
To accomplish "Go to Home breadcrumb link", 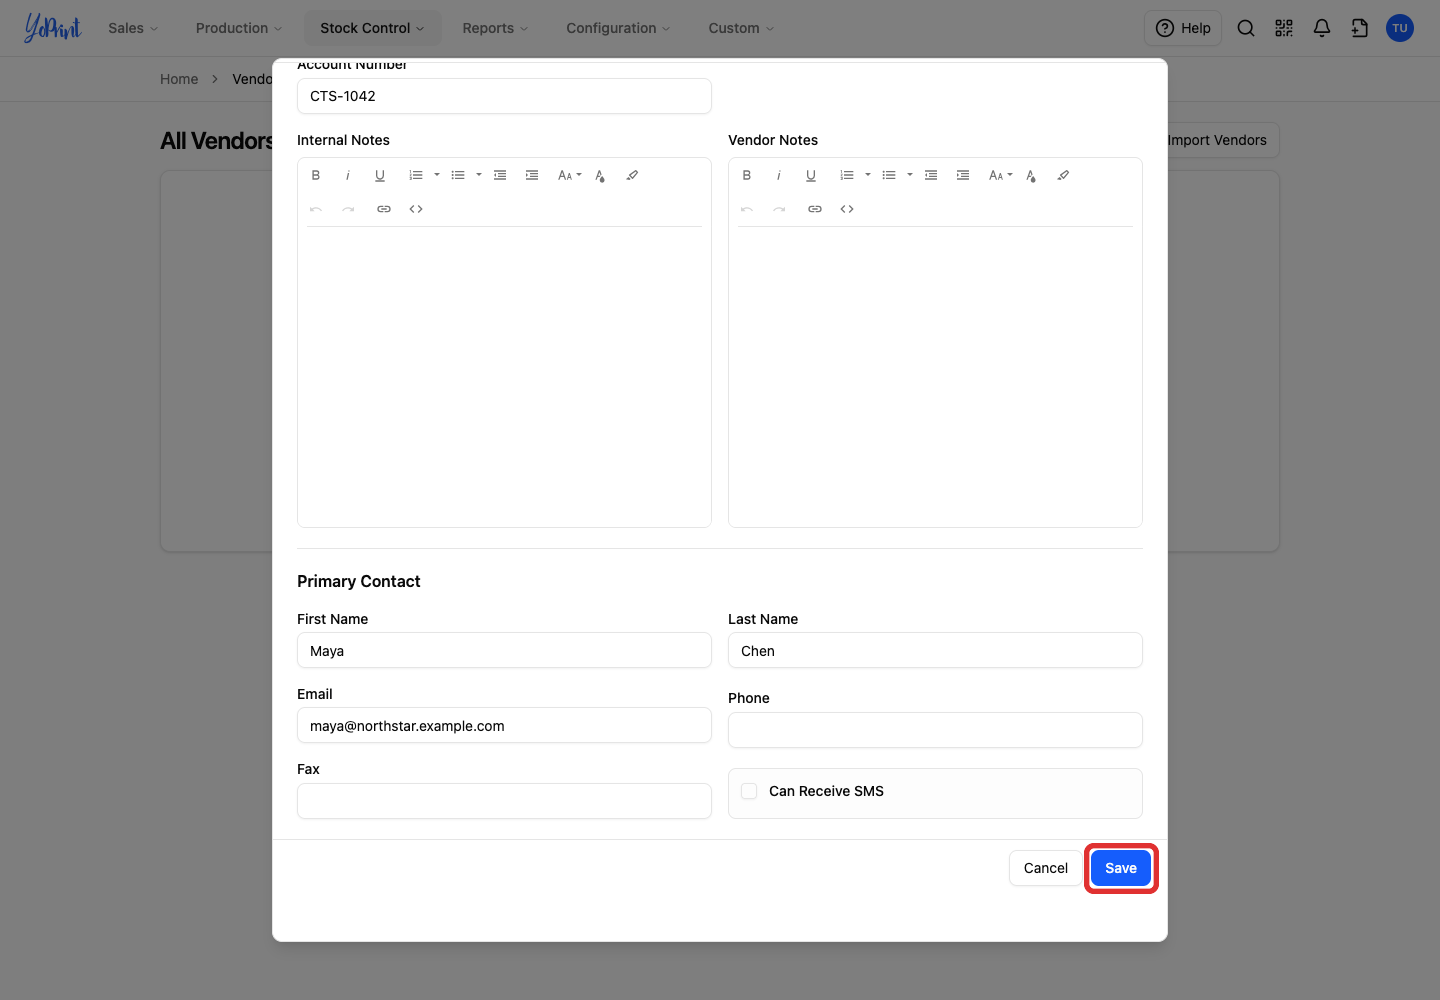I will [179, 79].
